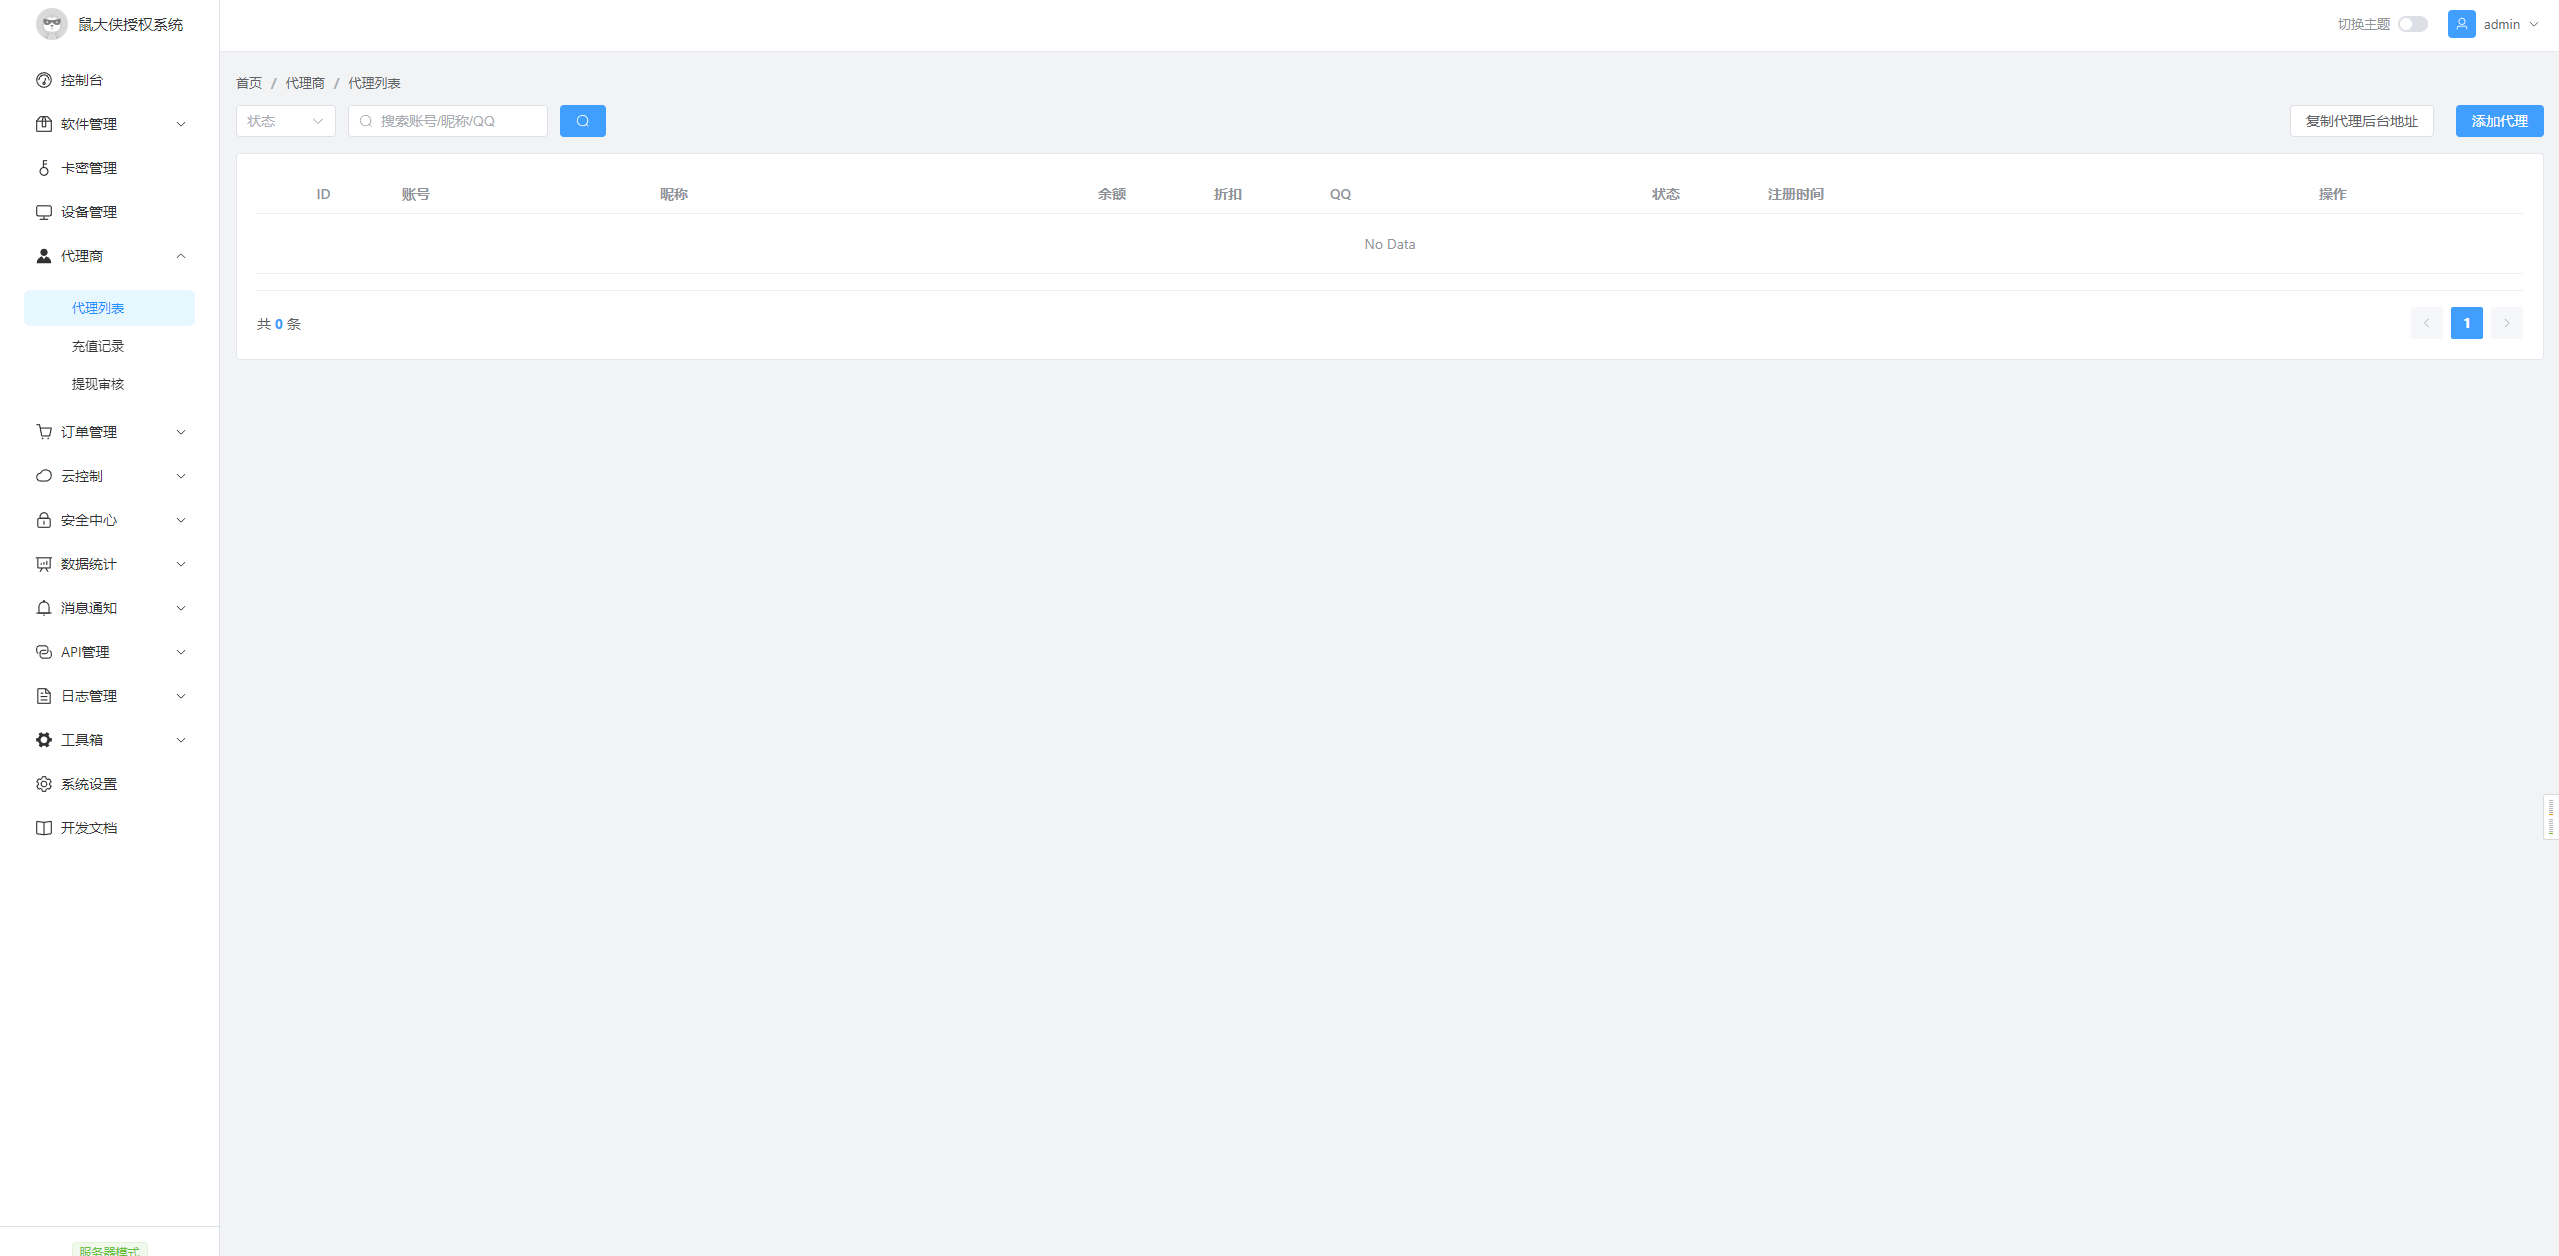Click the 开发文档 book icon
Viewport: 2559px width, 1256px height.
(x=44, y=828)
